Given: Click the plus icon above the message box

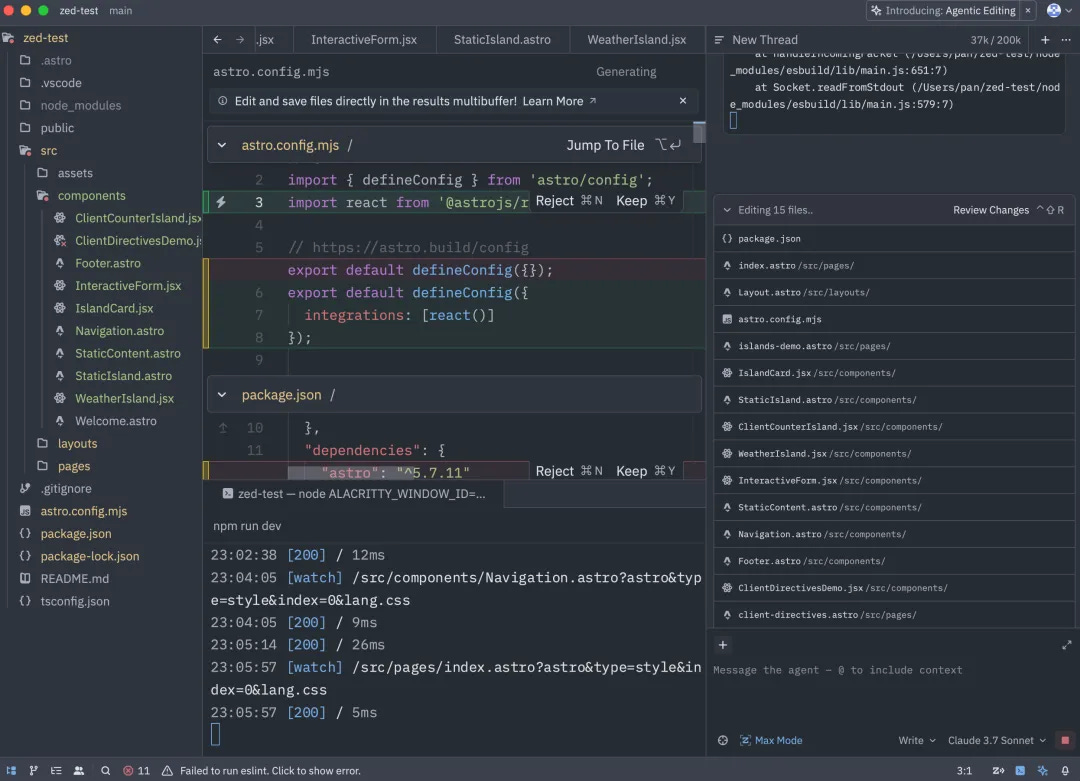Looking at the screenshot, I should (x=723, y=645).
